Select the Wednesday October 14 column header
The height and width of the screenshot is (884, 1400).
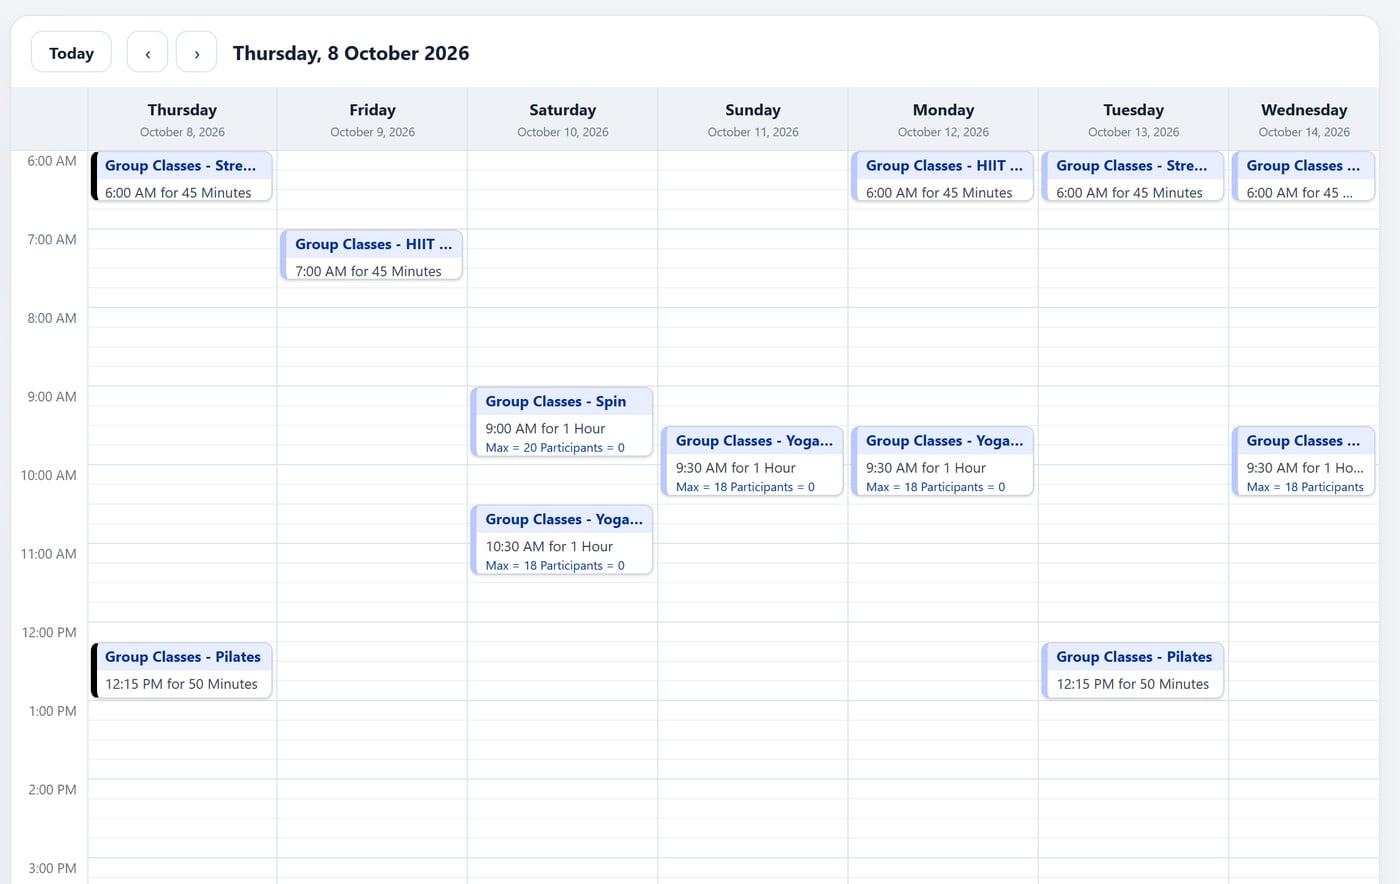[1304, 119]
